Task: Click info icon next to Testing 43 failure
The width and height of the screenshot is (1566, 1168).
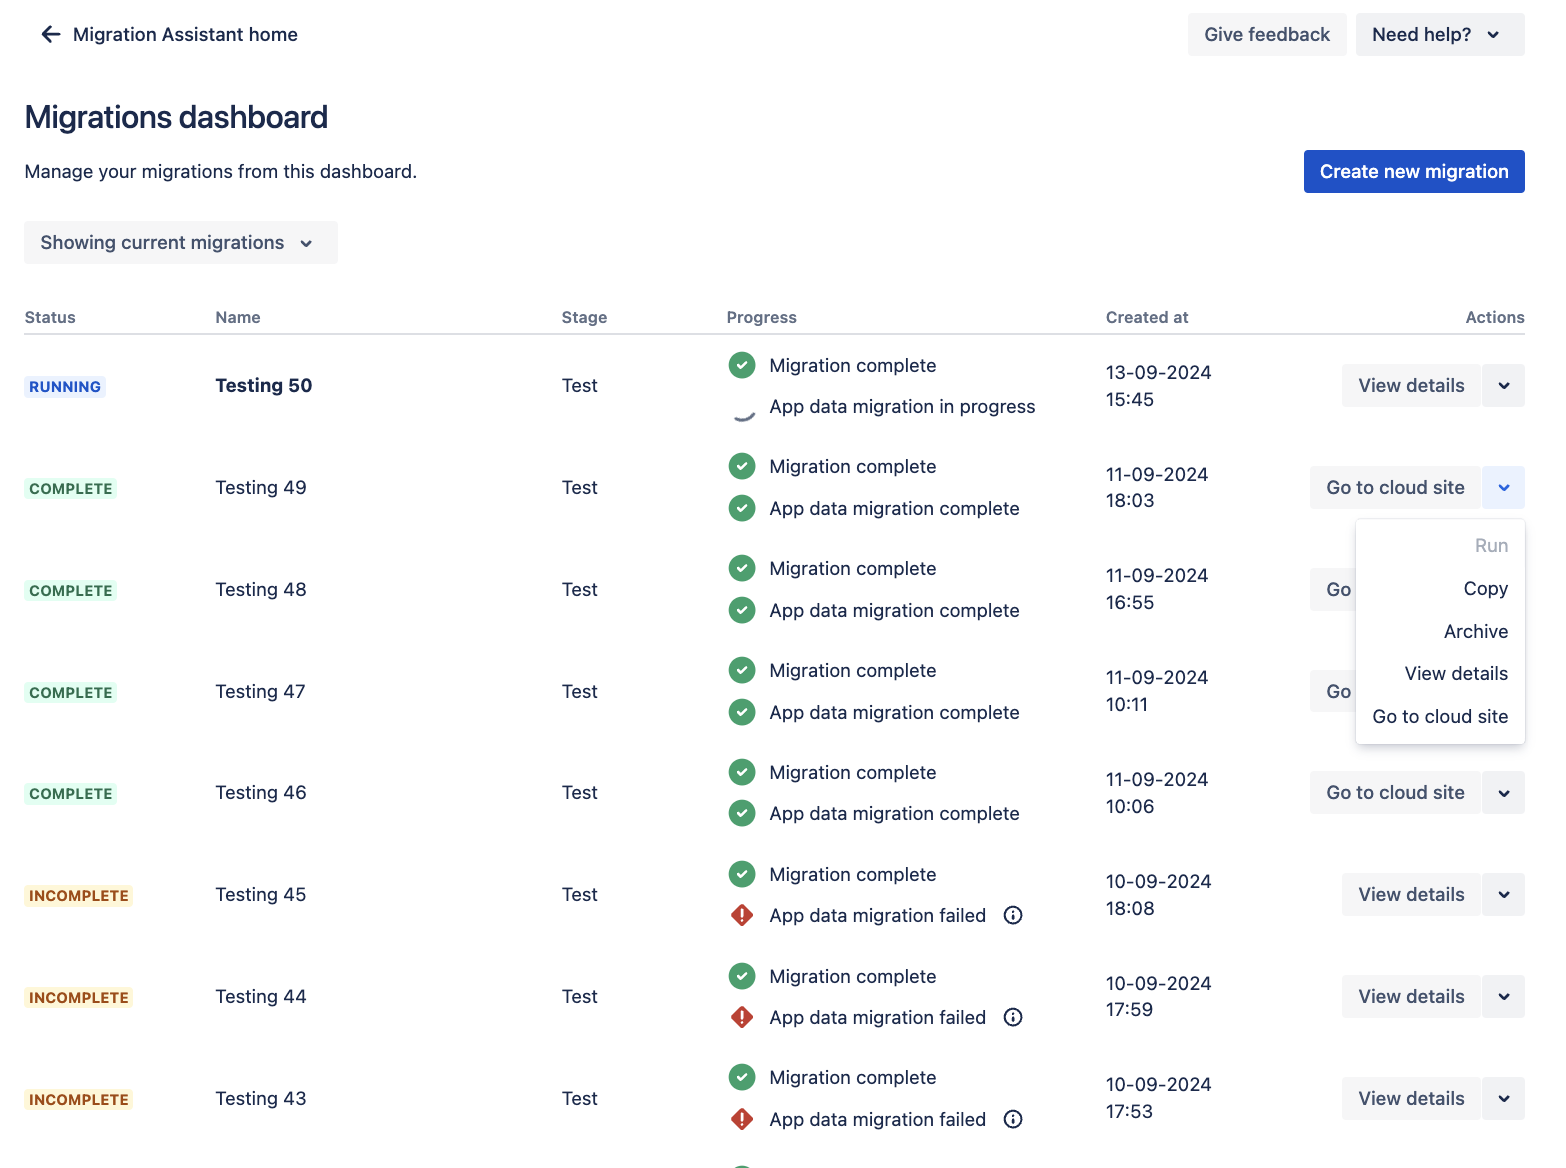Action: pyautogui.click(x=1013, y=1120)
